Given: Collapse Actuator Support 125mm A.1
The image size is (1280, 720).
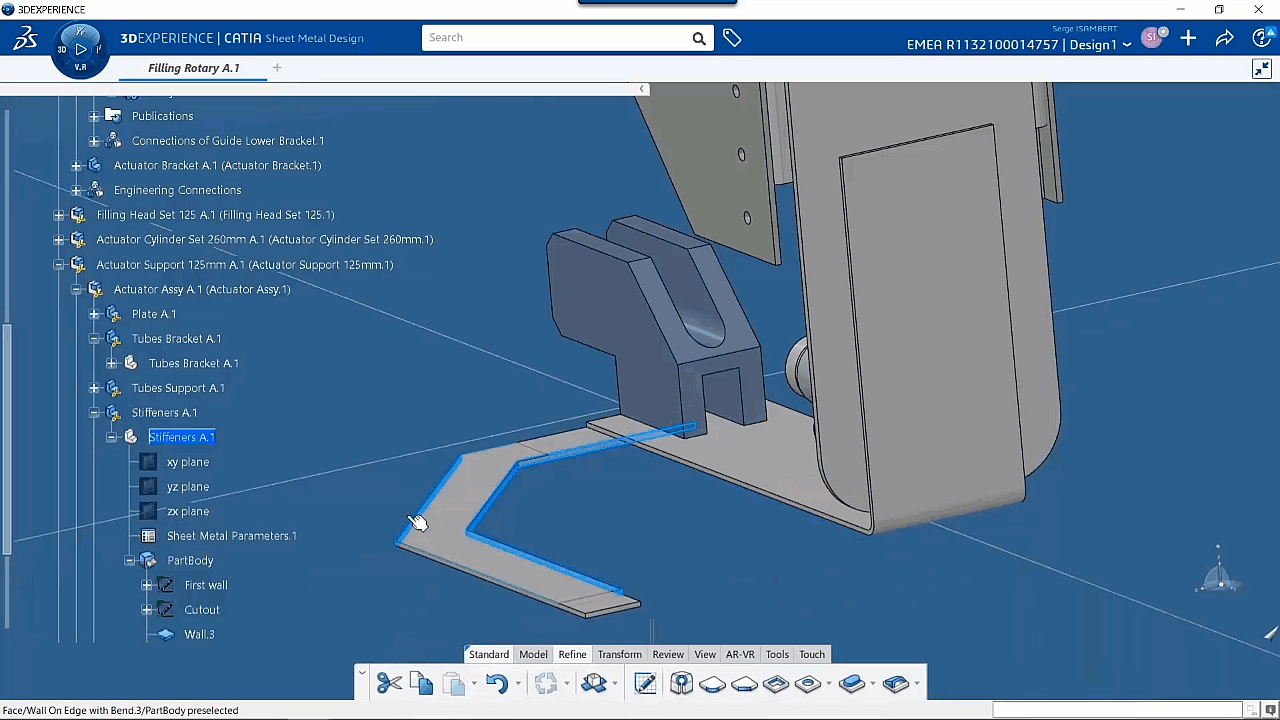Looking at the screenshot, I should [58, 265].
